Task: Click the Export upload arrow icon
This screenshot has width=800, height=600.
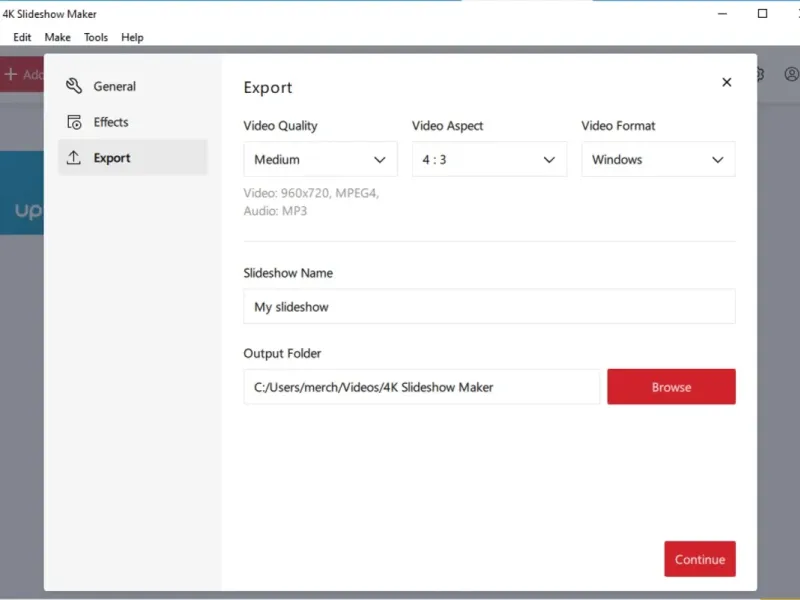Action: tap(74, 158)
